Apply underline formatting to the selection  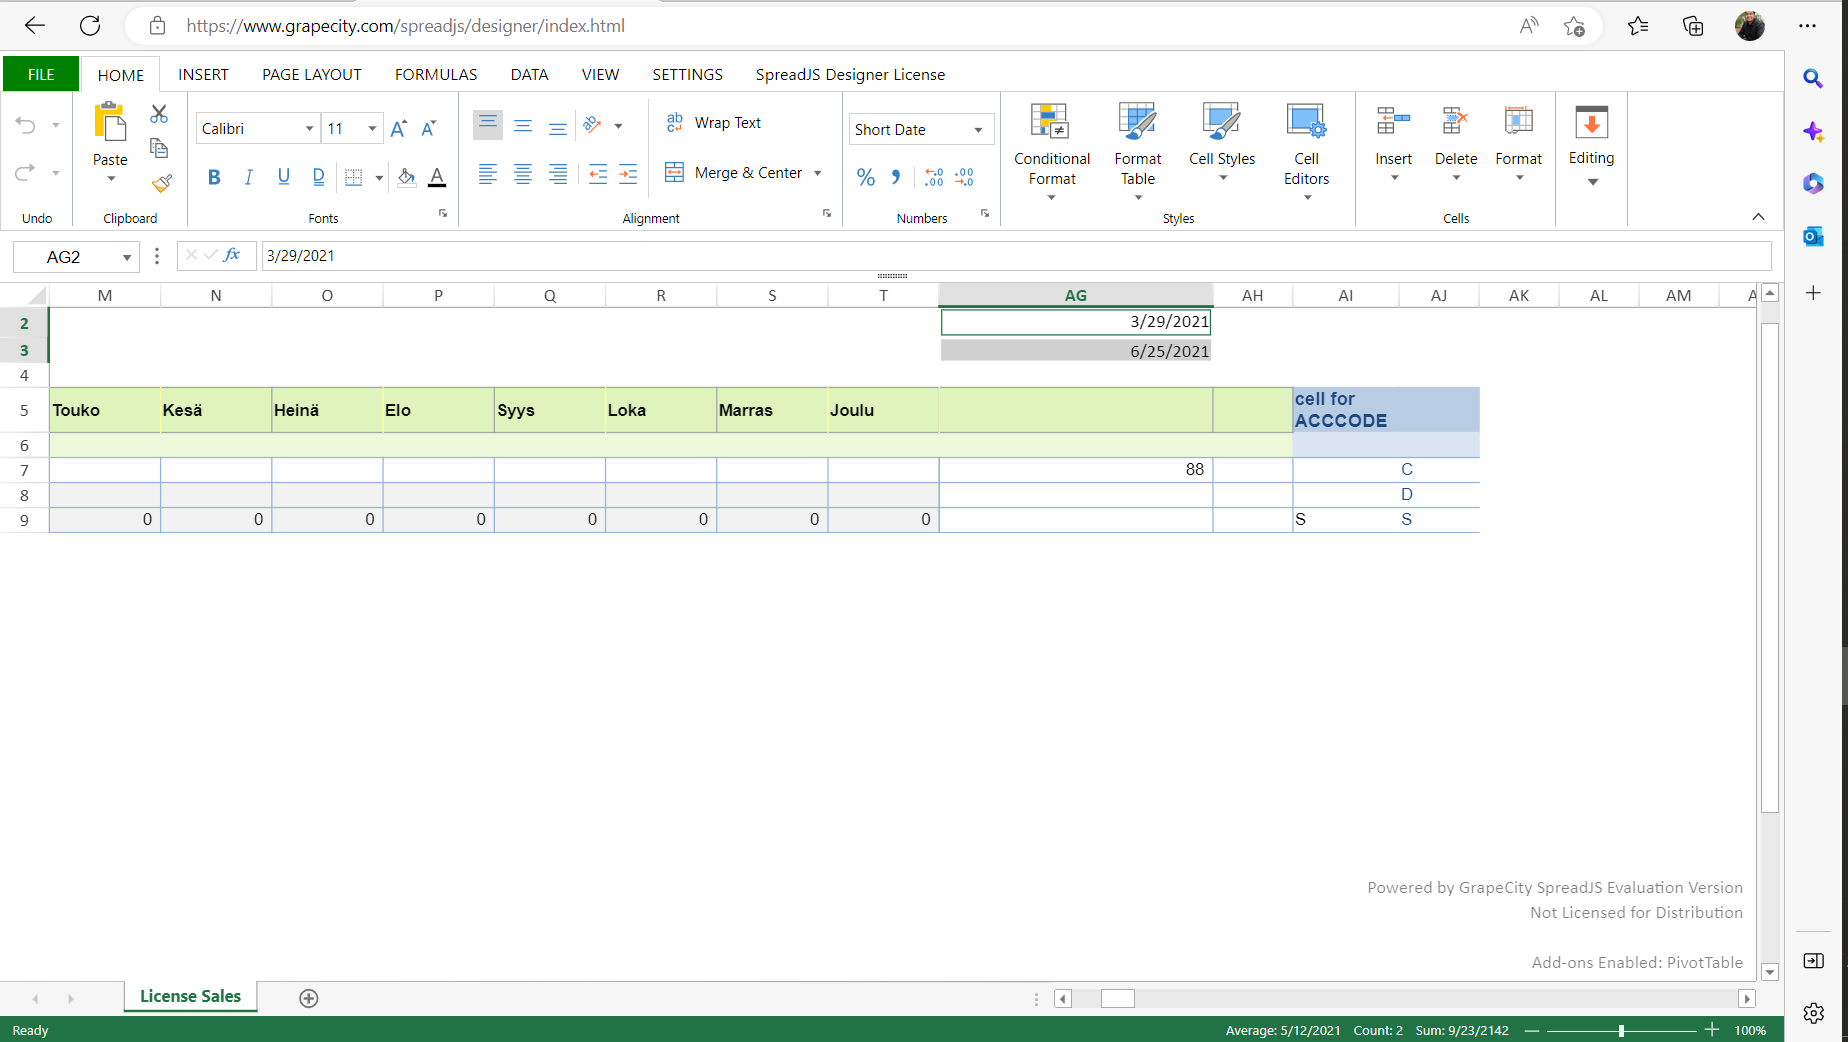283,177
